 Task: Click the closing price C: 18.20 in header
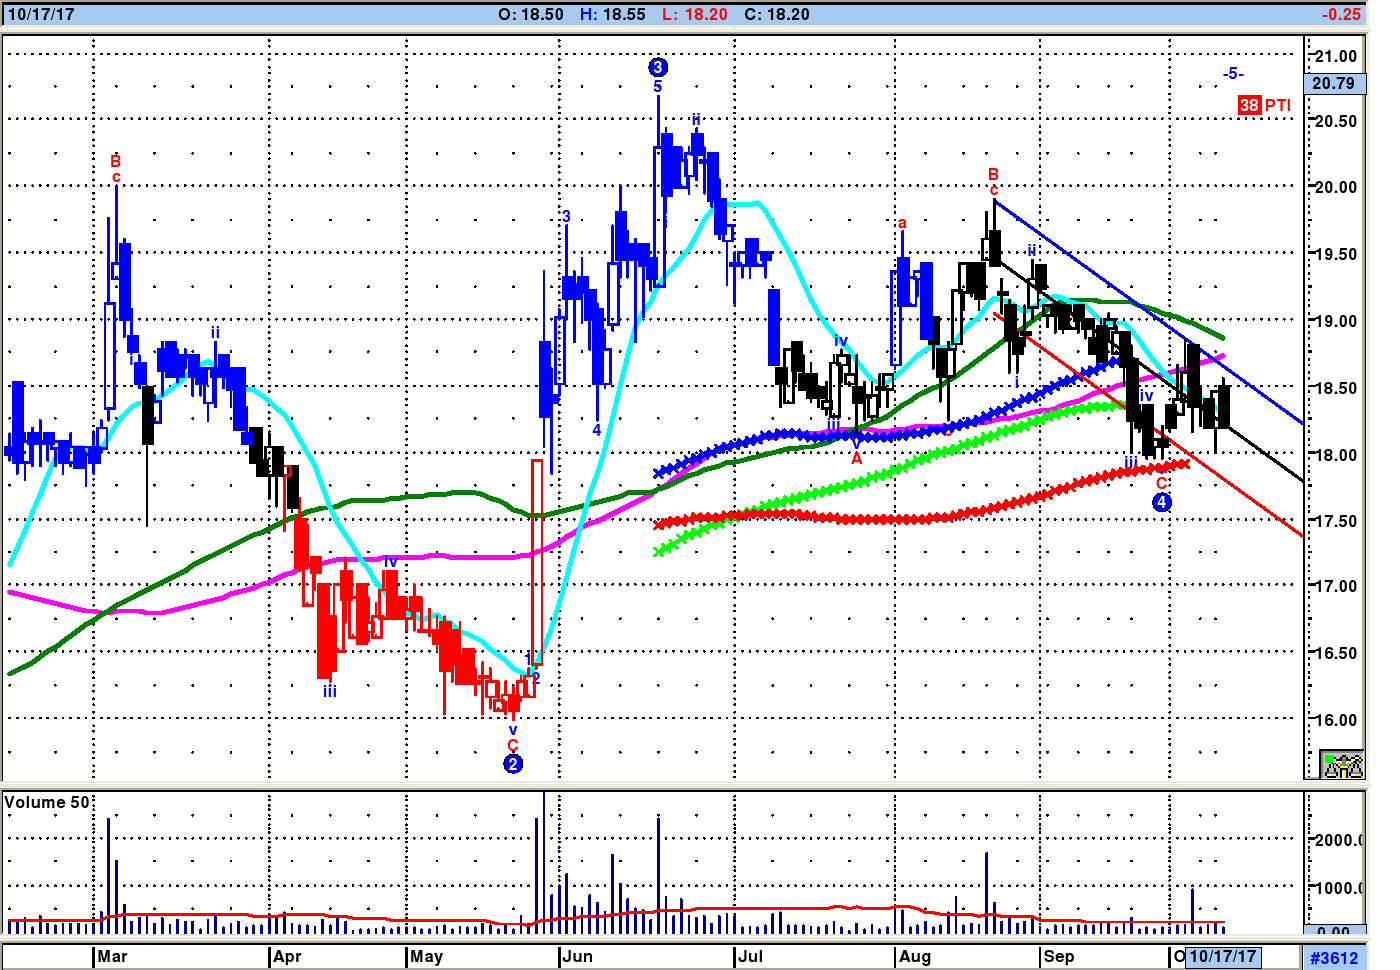pos(777,14)
